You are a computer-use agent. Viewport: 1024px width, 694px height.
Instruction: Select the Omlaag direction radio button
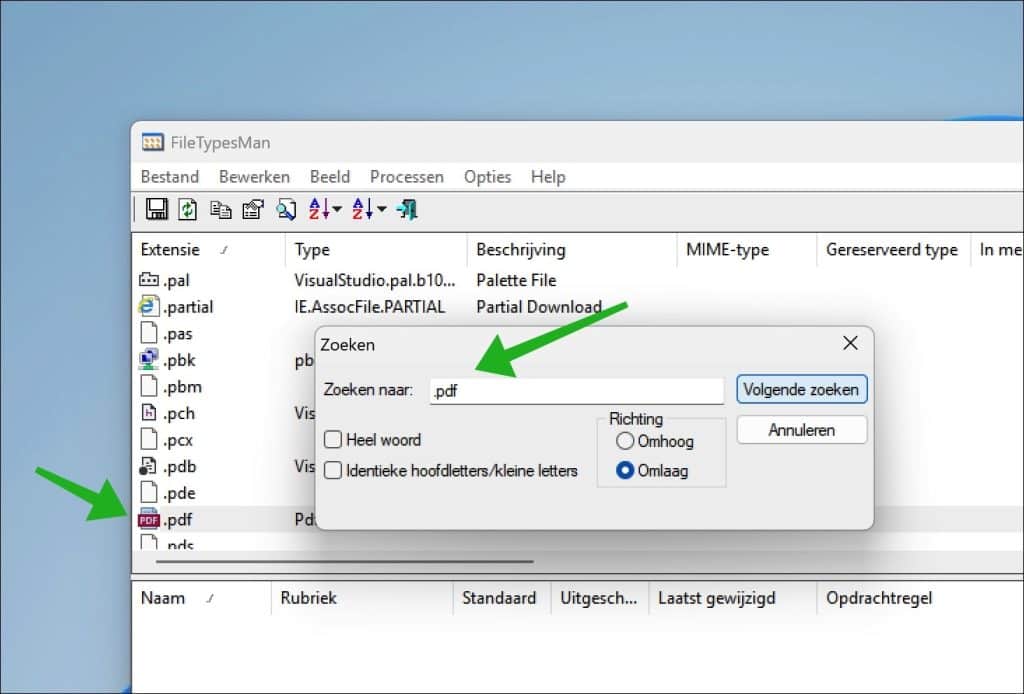point(625,470)
